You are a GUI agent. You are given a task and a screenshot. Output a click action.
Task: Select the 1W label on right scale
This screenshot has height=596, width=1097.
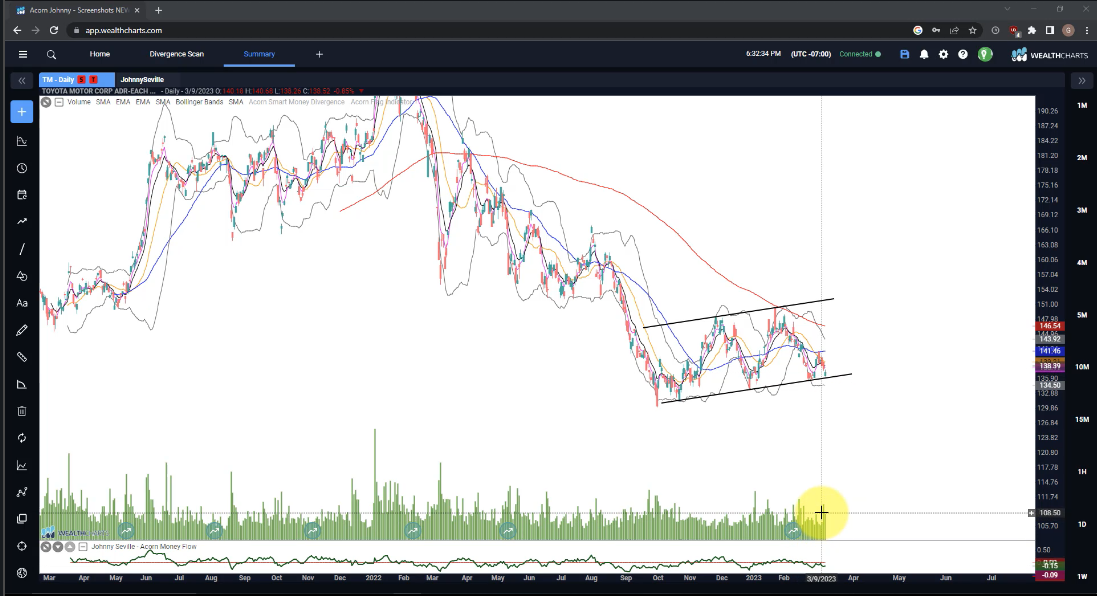point(1082,576)
